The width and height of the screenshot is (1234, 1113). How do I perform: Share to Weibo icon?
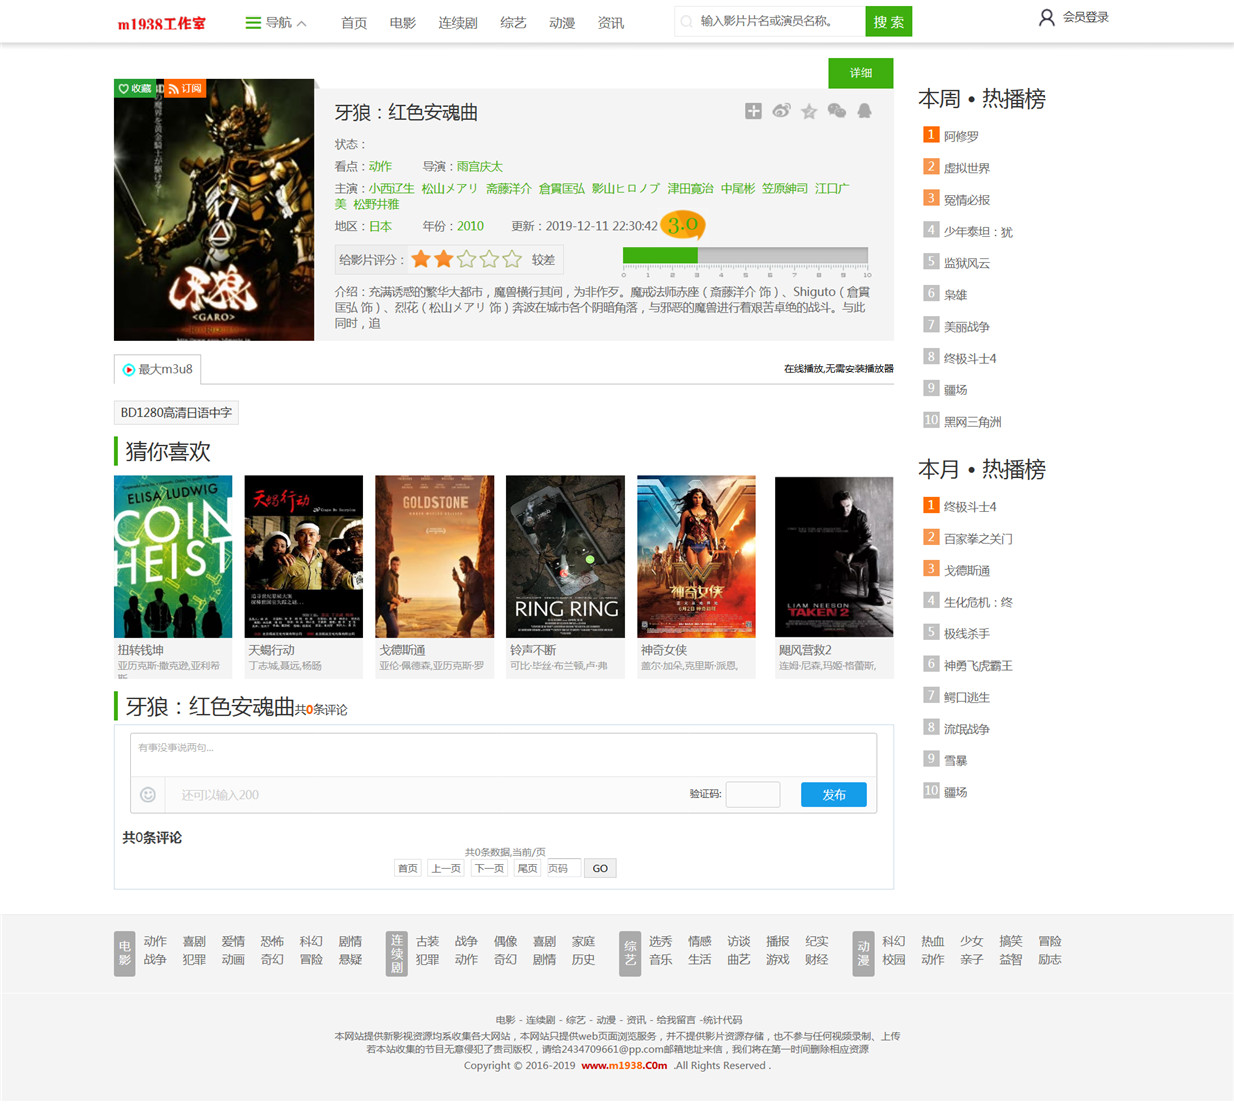(x=781, y=111)
